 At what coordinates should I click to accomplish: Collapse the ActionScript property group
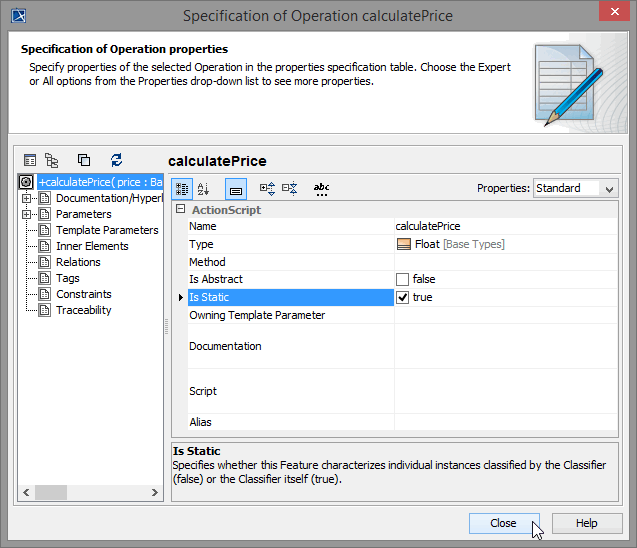point(181,210)
